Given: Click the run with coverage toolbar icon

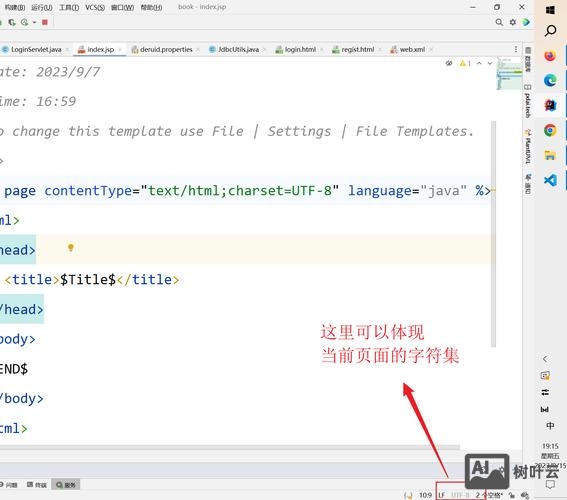Looking at the screenshot, I should tap(12, 22).
